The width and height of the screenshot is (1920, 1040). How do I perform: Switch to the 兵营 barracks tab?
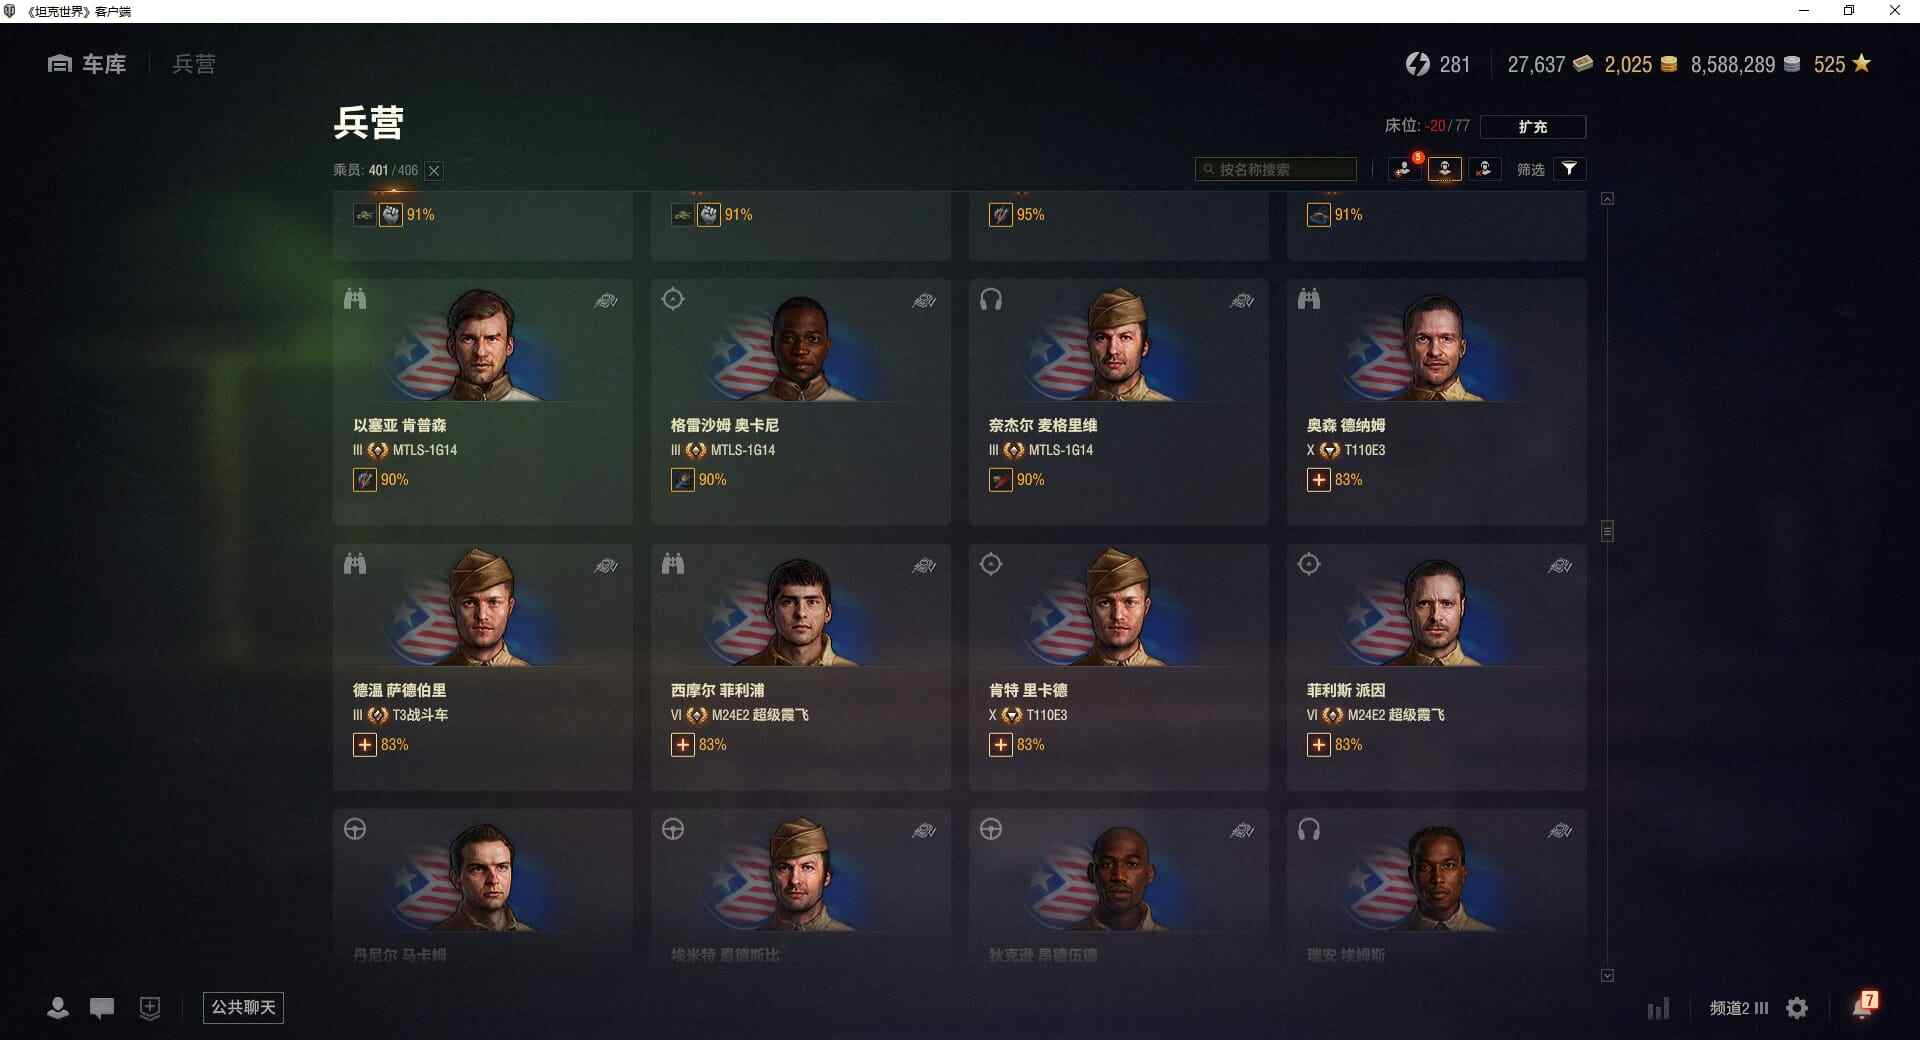(x=194, y=64)
